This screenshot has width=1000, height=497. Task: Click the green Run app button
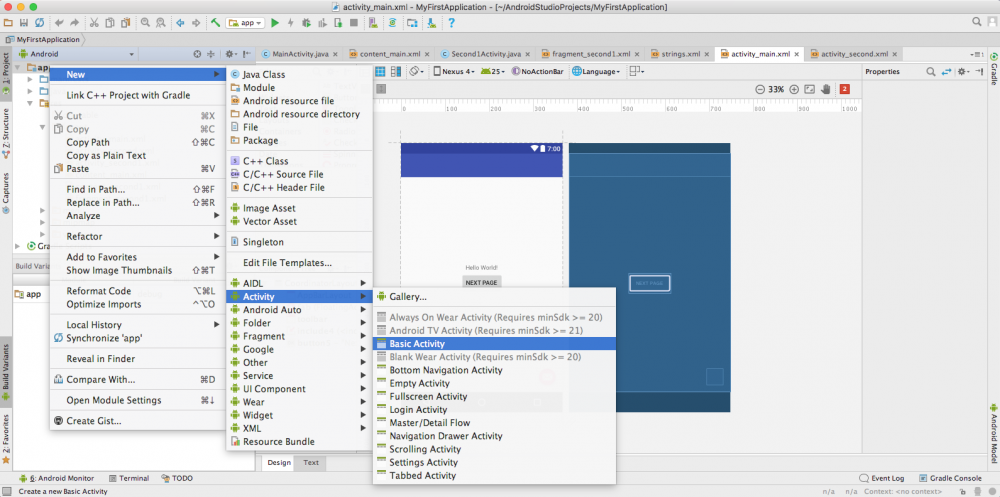pos(275,21)
